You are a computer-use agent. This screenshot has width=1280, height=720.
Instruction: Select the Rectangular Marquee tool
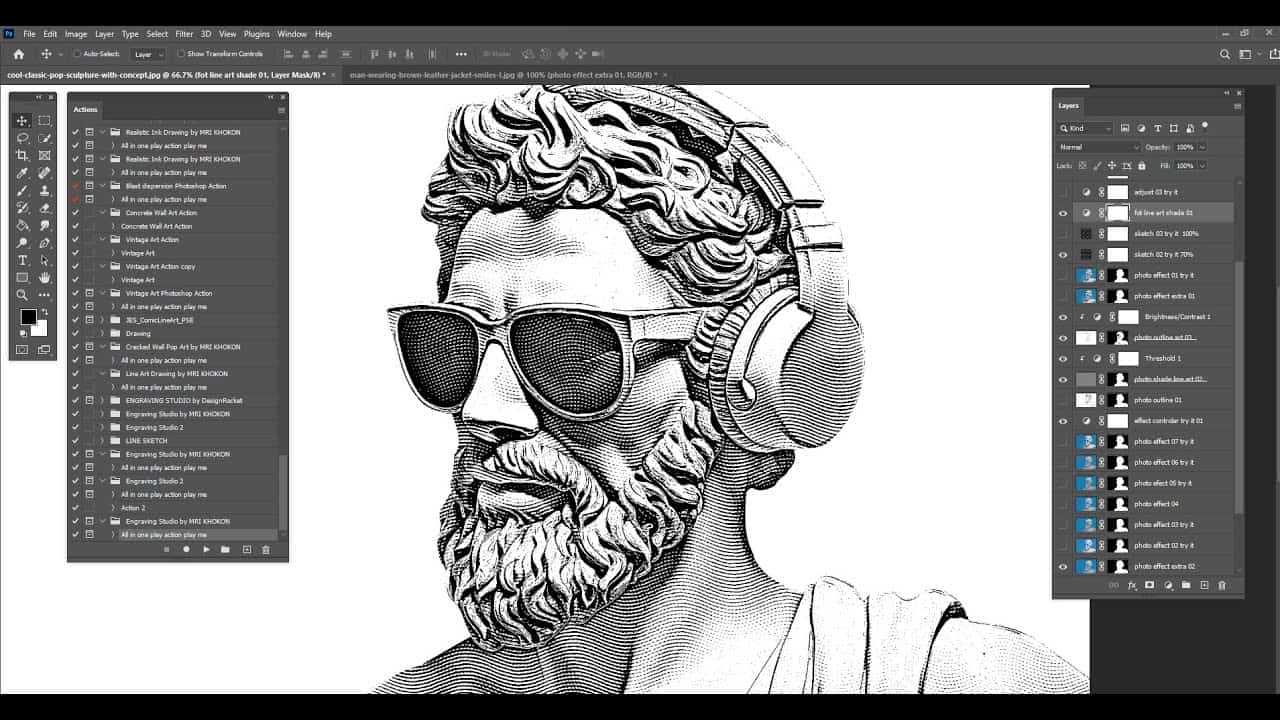(x=44, y=121)
